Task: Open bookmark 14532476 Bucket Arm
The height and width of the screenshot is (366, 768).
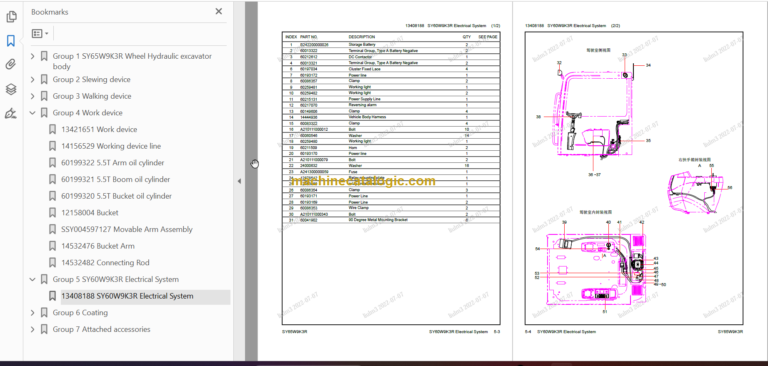Action: (x=98, y=246)
